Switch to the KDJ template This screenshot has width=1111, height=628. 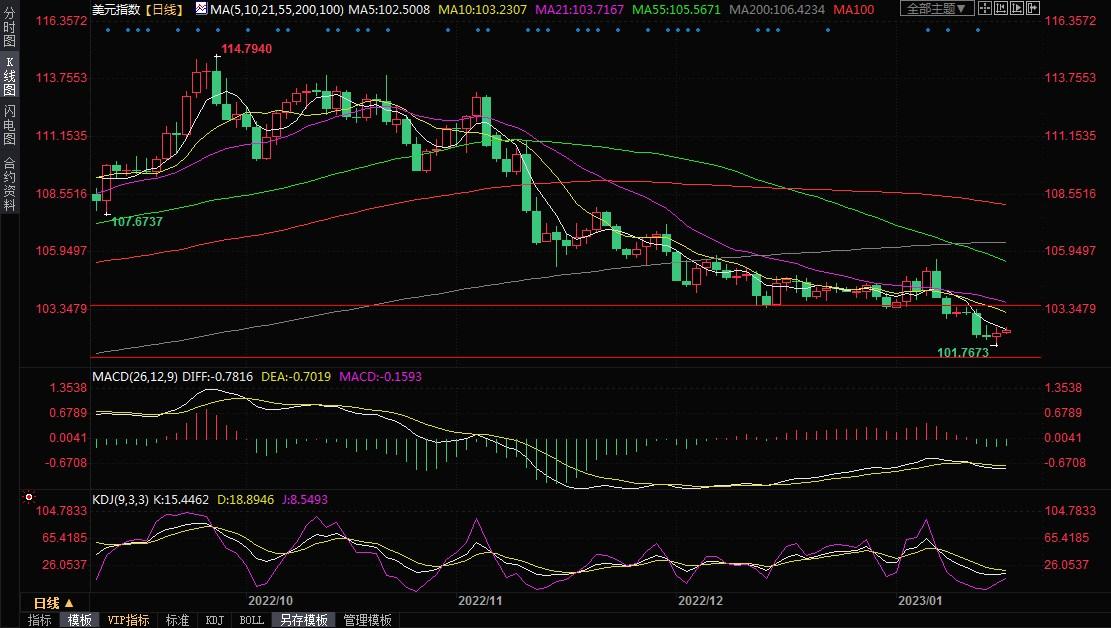click(x=214, y=620)
